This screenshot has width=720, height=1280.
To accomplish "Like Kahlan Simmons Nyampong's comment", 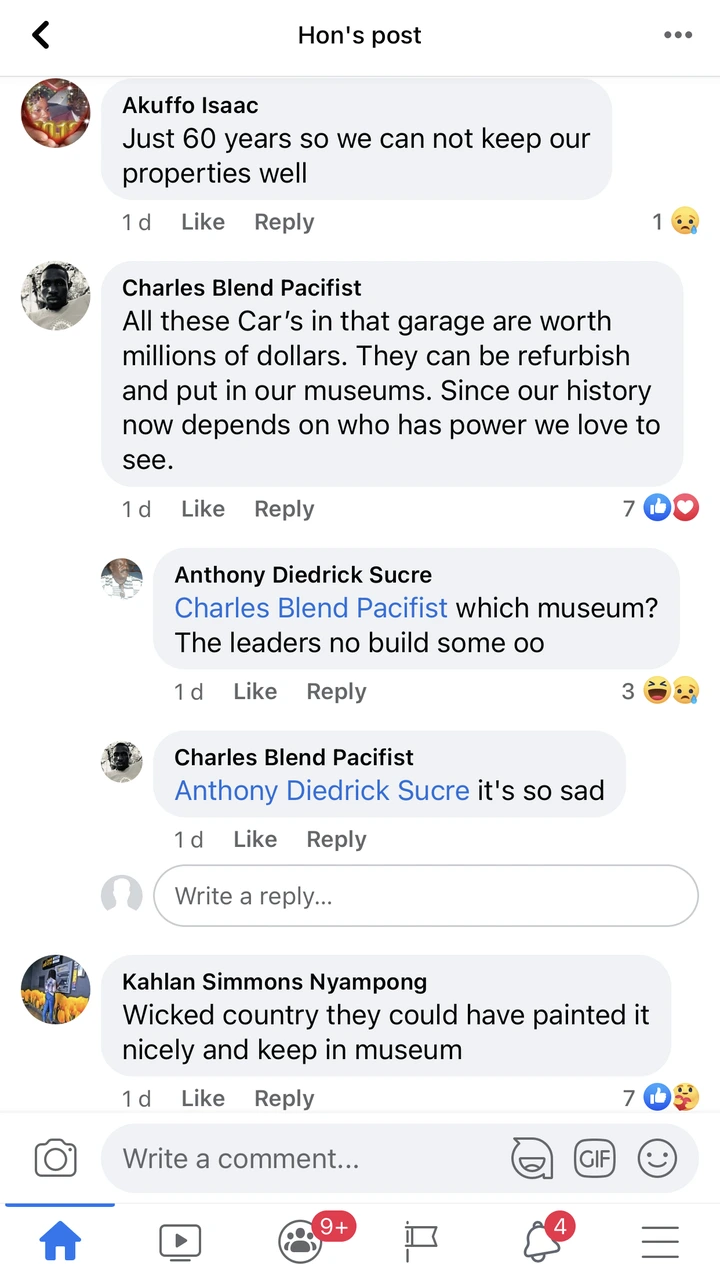I will pos(202,1098).
